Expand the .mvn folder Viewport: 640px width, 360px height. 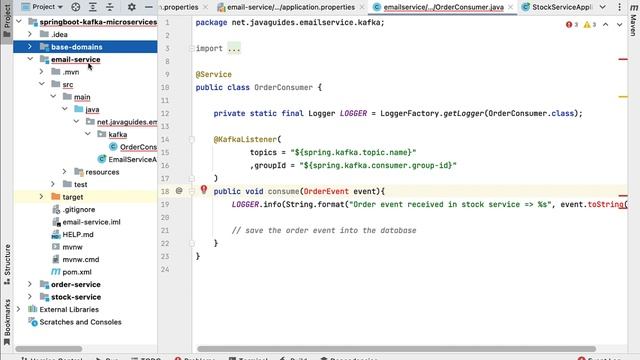pyautogui.click(x=41, y=72)
